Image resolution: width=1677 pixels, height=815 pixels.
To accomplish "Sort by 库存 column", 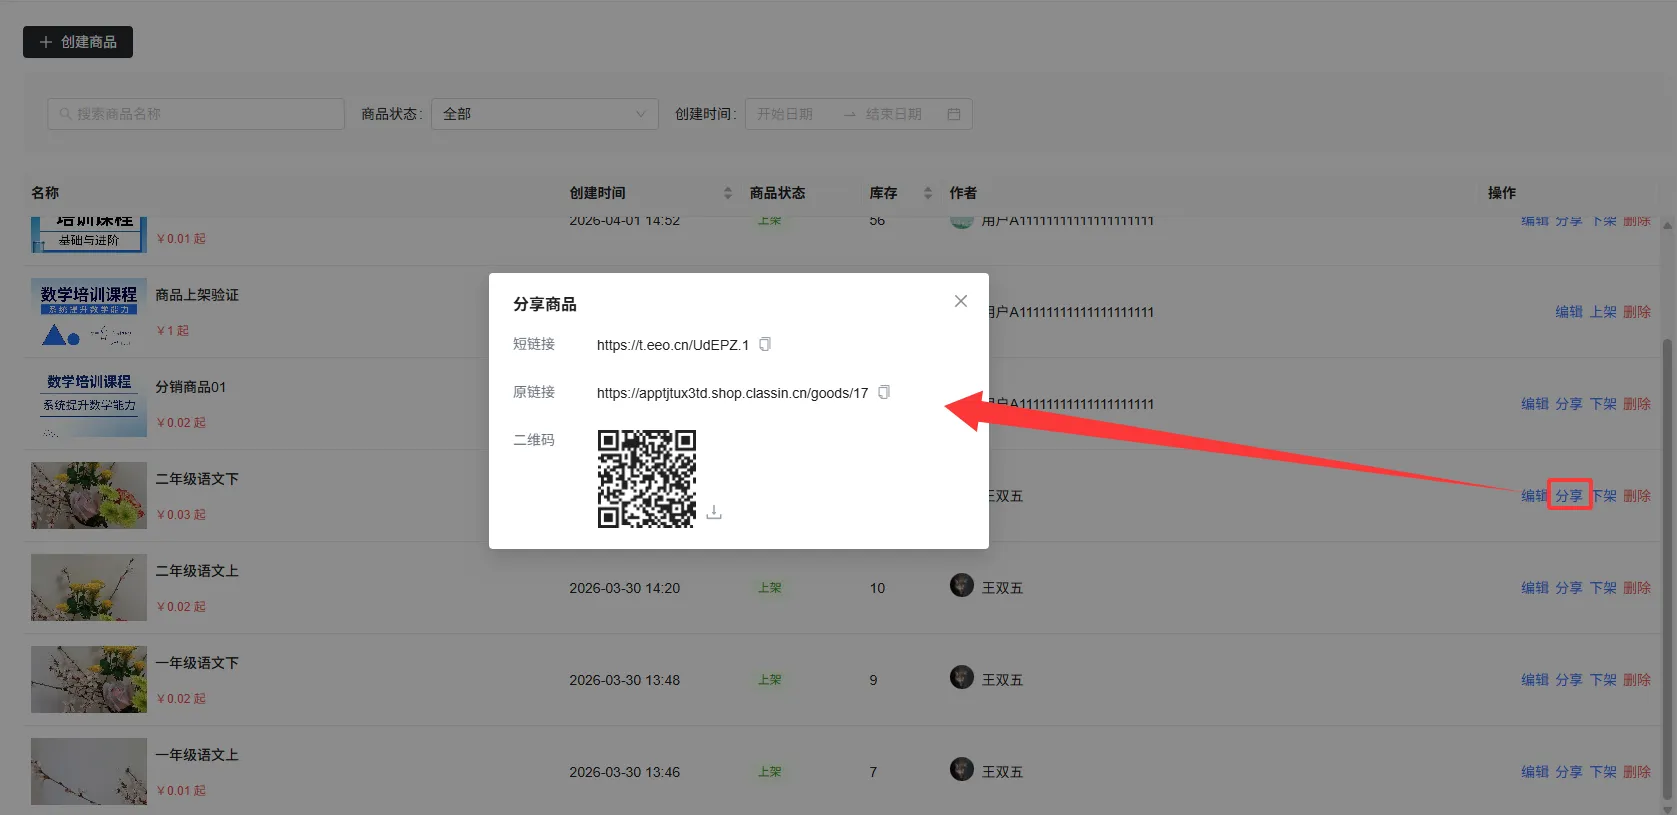I will pyautogui.click(x=927, y=193).
